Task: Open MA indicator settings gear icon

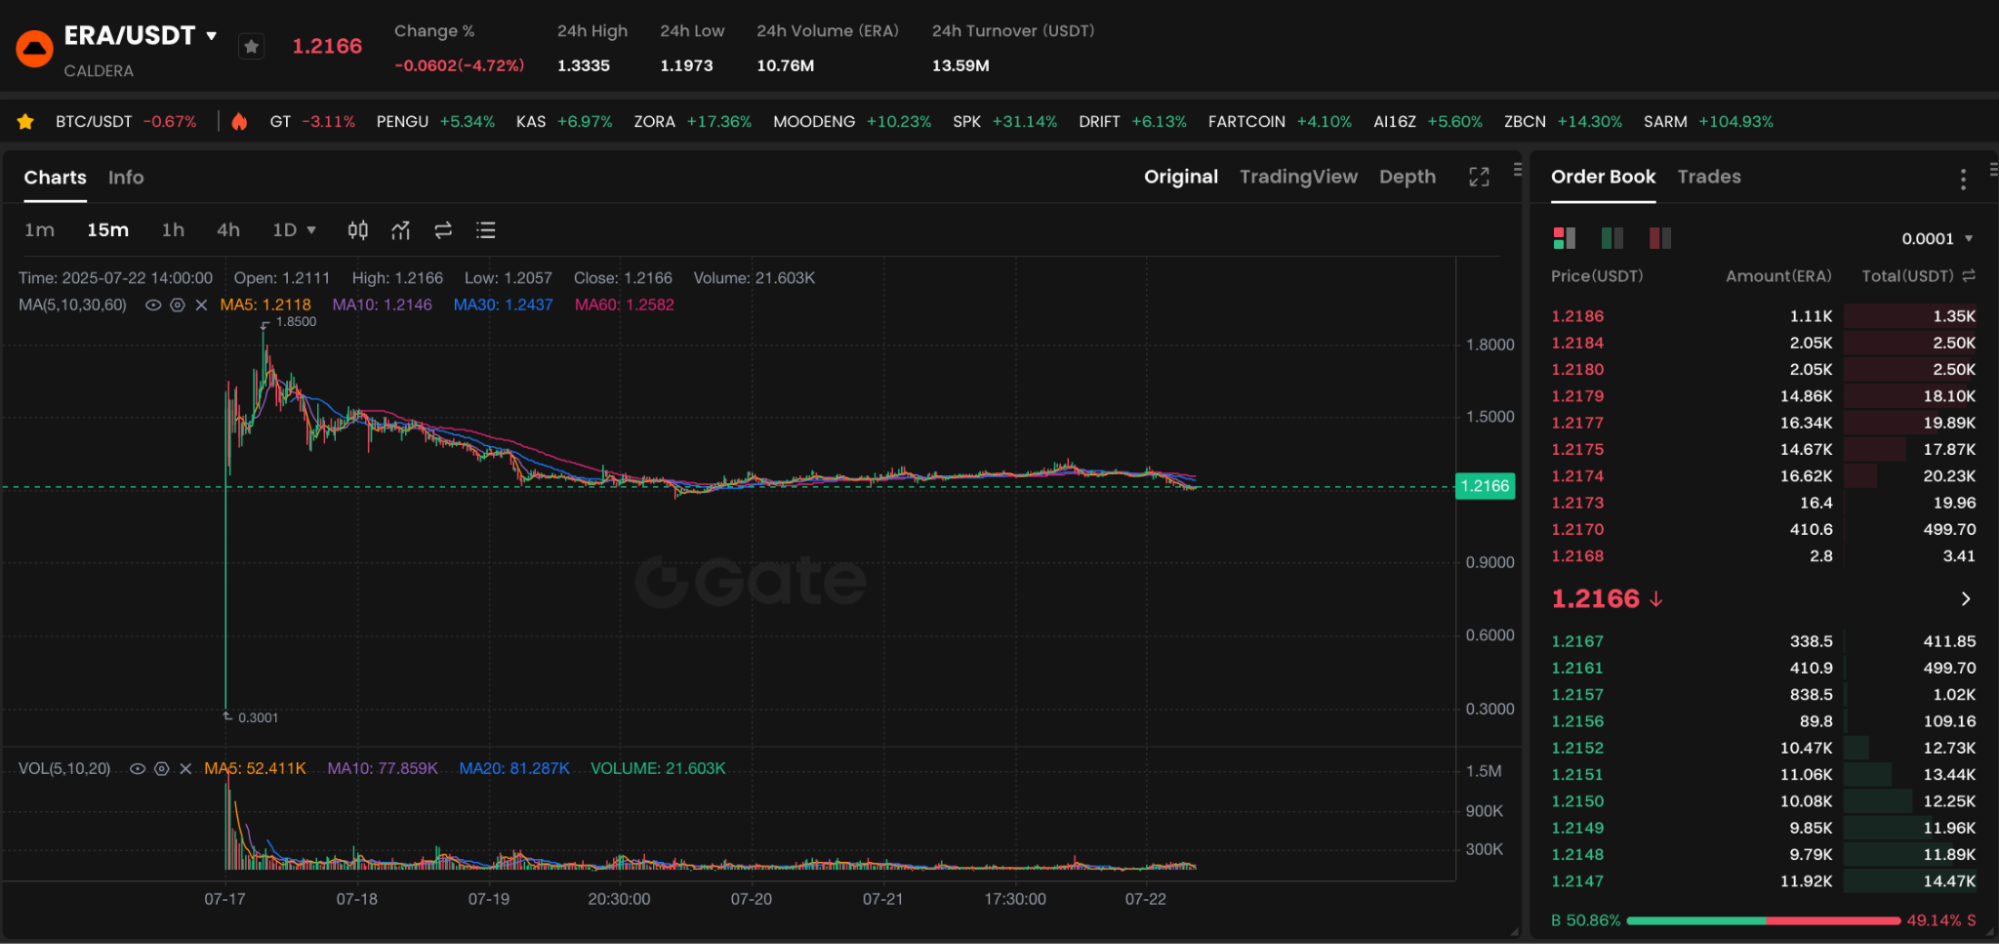Action: pos(177,305)
